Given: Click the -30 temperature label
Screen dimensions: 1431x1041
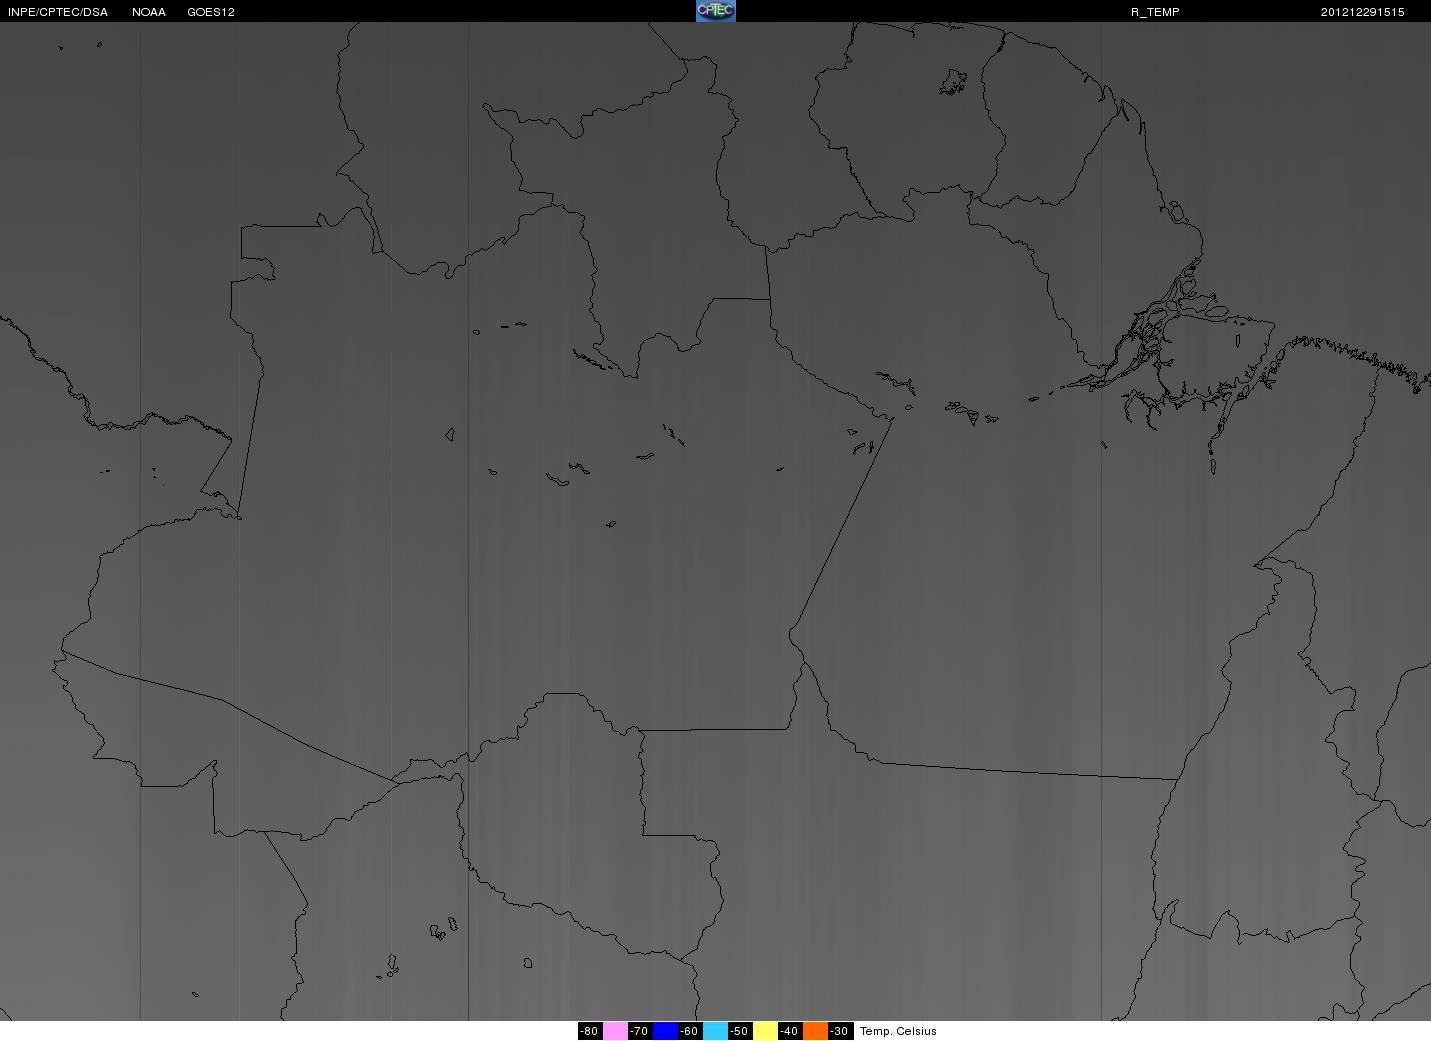Looking at the screenshot, I should [840, 1031].
